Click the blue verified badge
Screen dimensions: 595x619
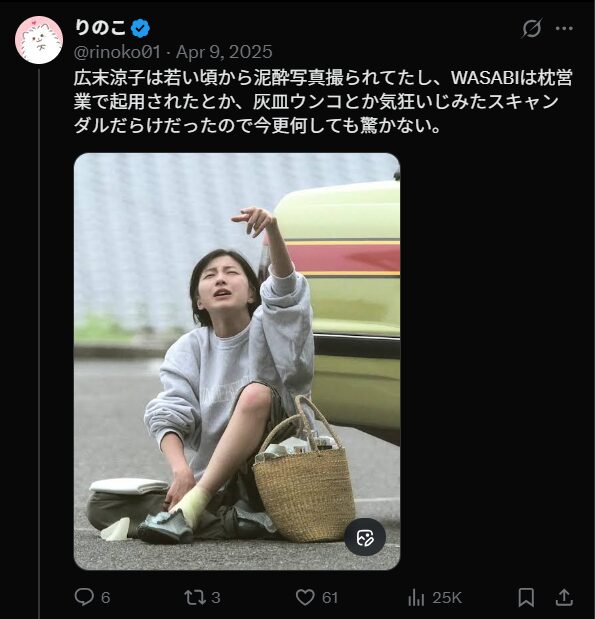point(141,28)
